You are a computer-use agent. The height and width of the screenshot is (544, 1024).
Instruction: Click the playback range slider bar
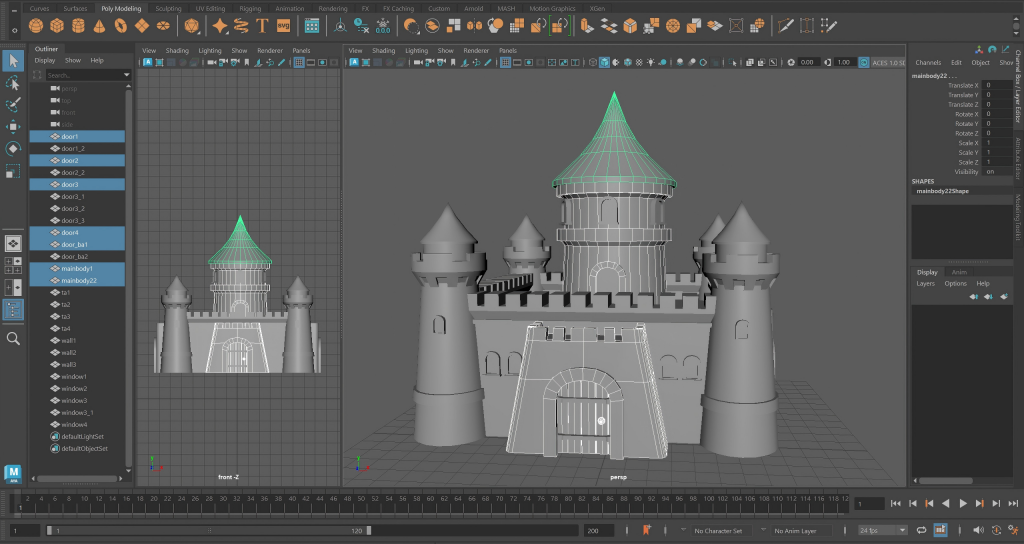(x=210, y=530)
